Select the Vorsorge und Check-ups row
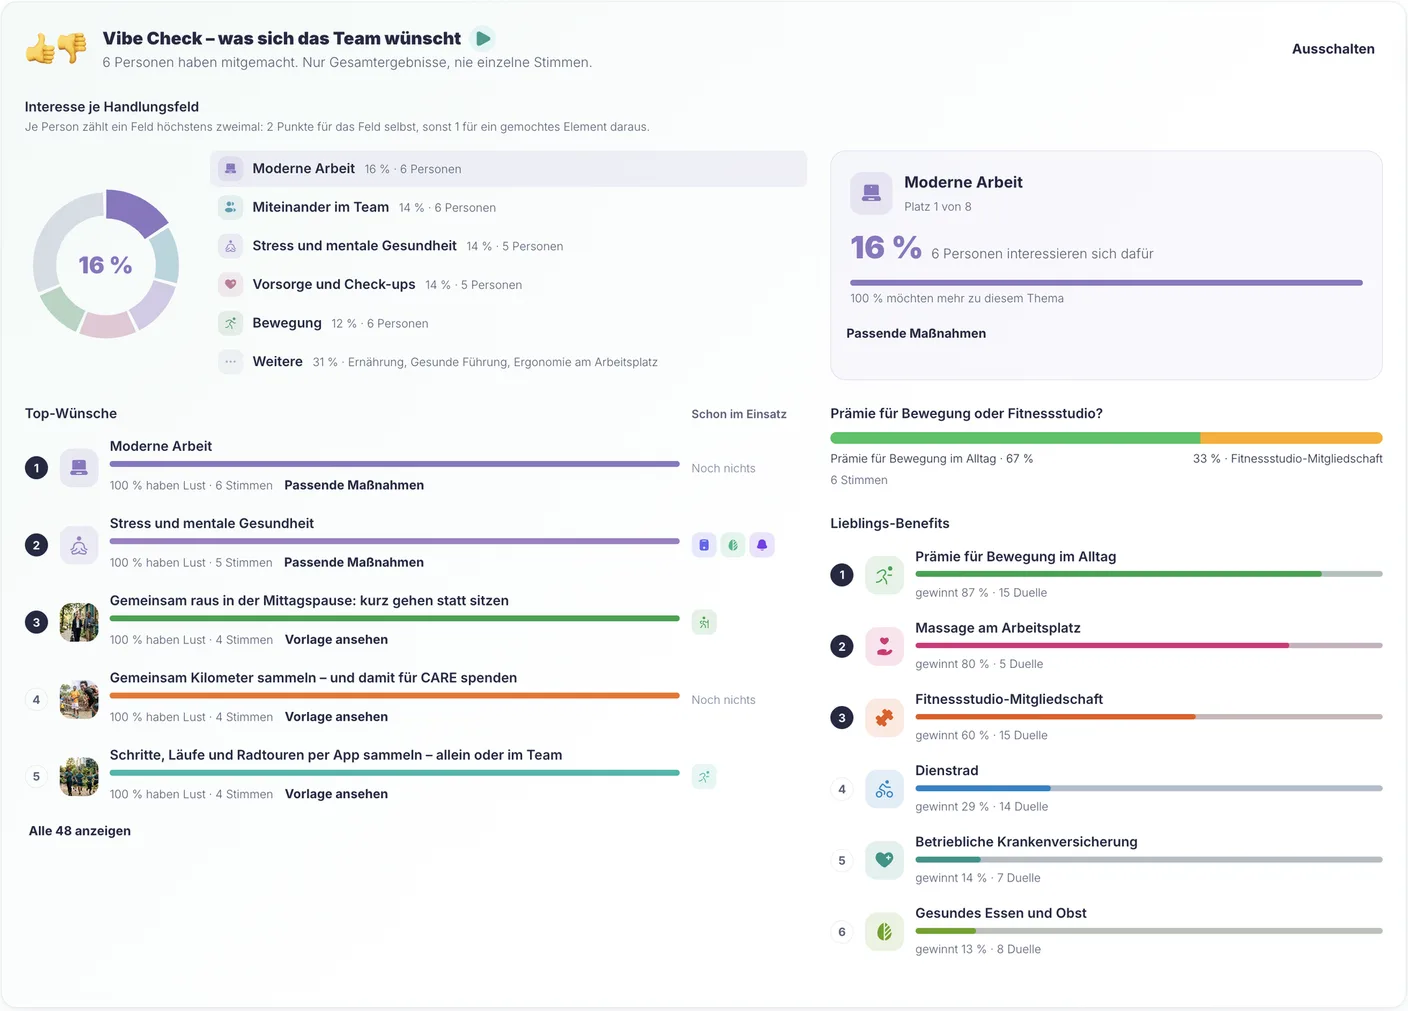The height and width of the screenshot is (1011, 1408). coord(508,284)
